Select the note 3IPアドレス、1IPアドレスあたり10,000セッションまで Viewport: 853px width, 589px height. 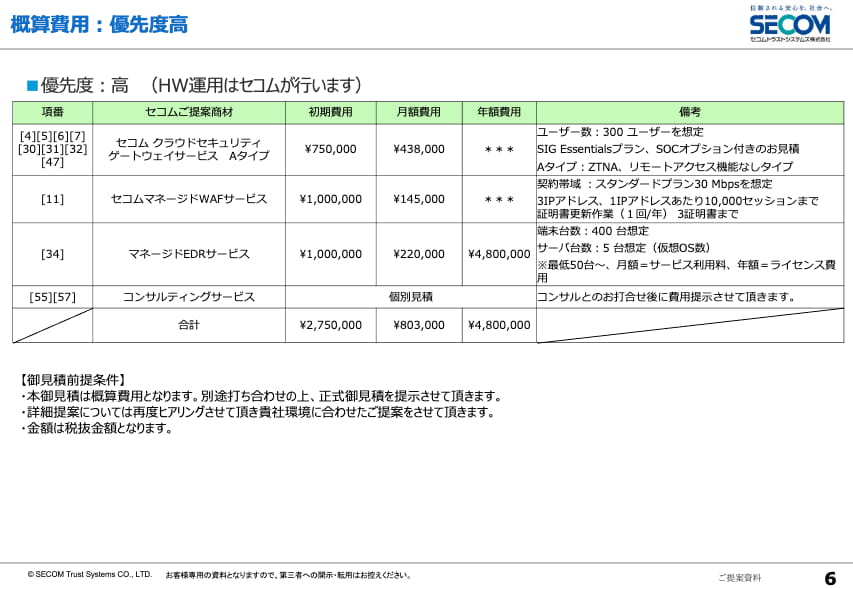[x=678, y=201]
